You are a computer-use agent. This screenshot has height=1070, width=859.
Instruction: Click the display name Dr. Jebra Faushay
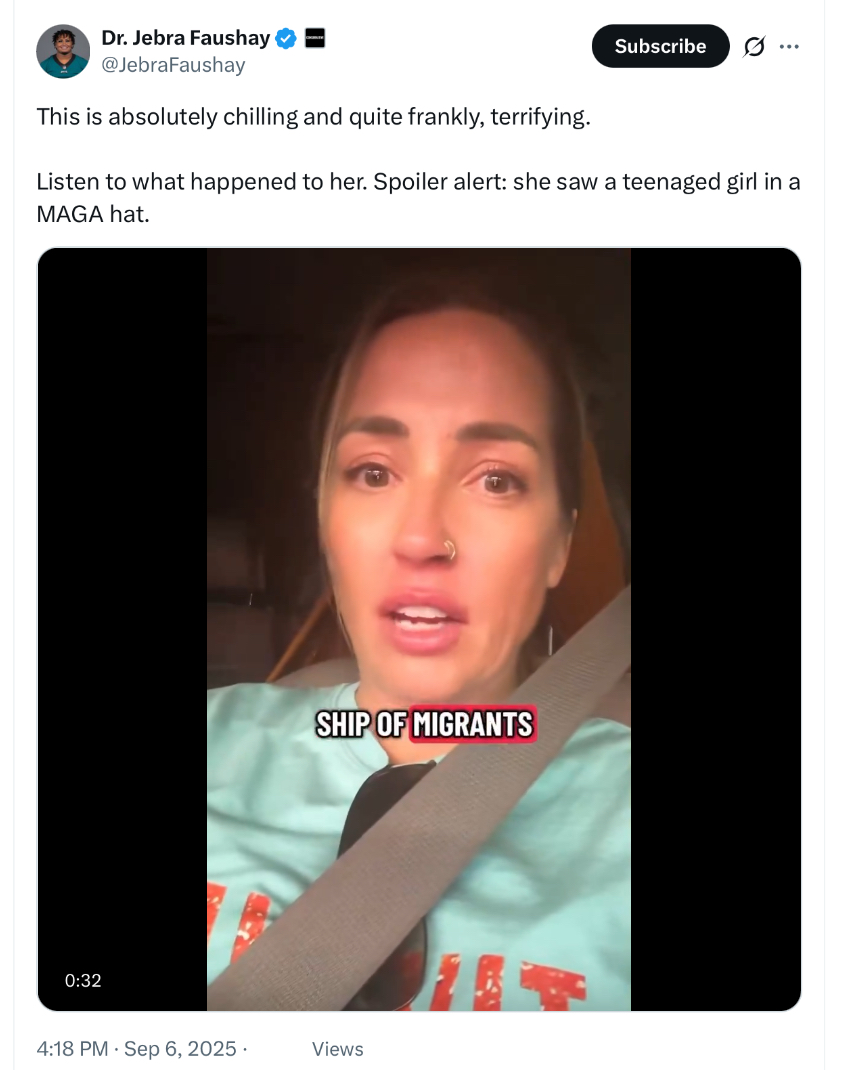(x=186, y=38)
